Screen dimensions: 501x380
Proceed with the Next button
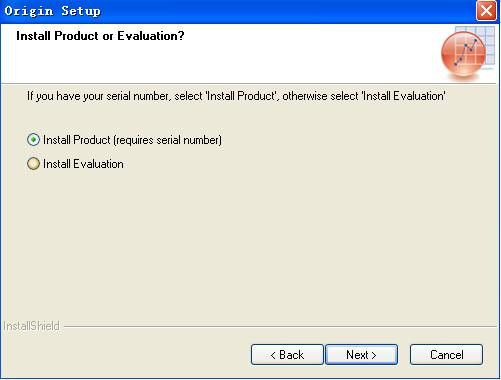(x=361, y=355)
